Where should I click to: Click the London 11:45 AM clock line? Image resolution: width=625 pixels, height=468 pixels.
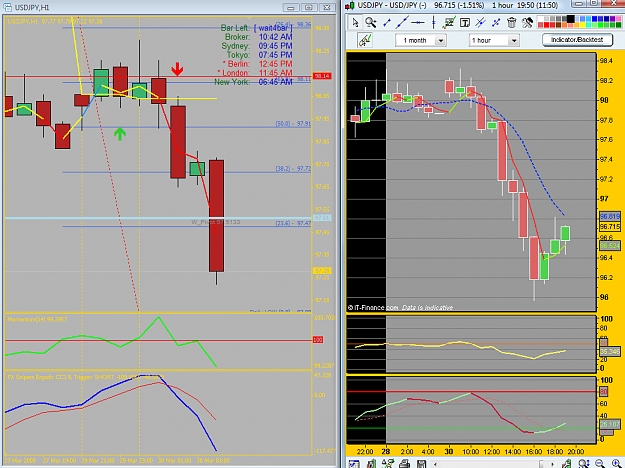point(255,73)
